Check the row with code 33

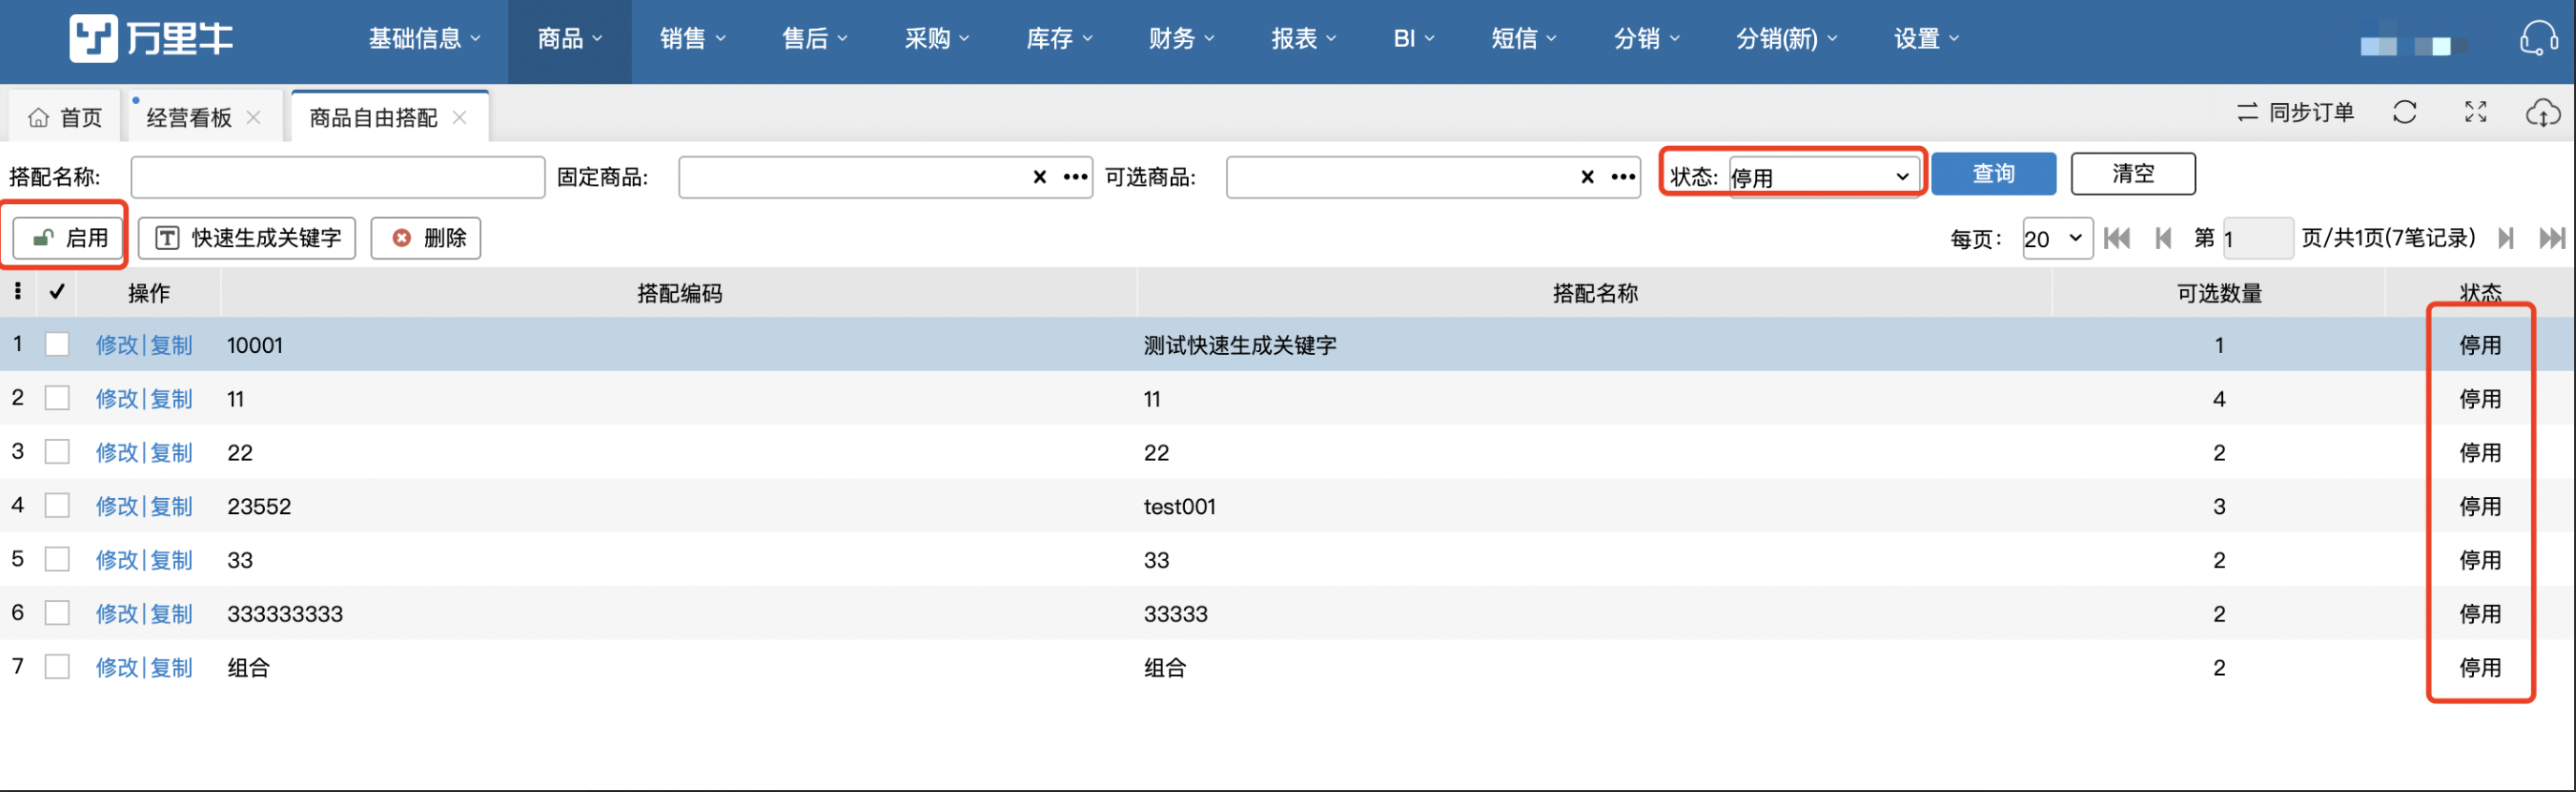[57, 559]
